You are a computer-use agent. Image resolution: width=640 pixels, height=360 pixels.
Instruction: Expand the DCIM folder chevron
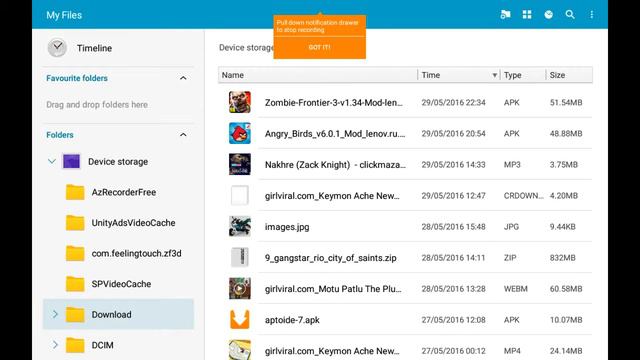click(x=55, y=345)
